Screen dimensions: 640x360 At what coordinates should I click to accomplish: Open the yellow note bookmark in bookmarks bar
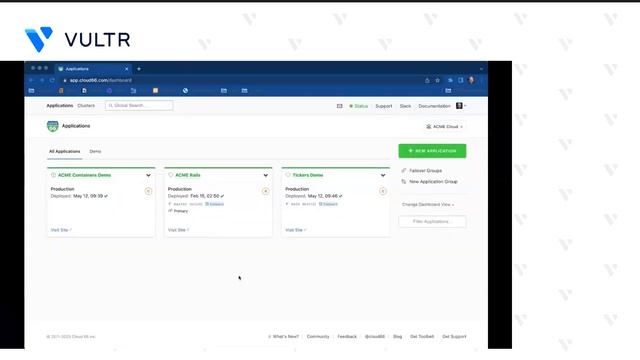click(156, 91)
